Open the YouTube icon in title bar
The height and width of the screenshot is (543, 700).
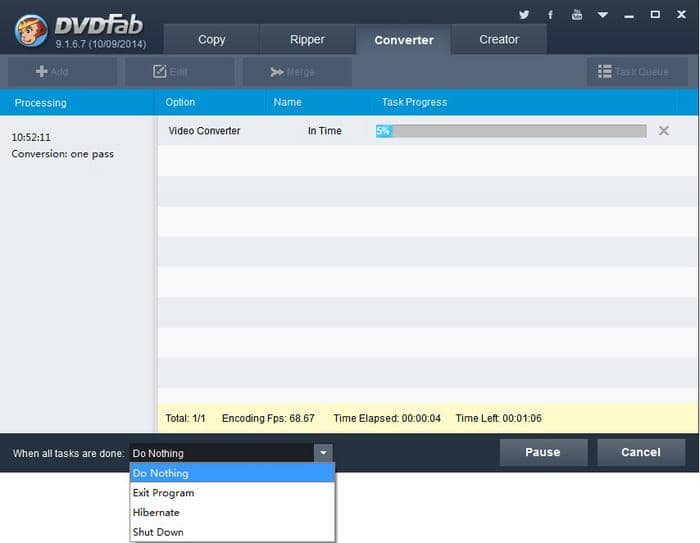pos(577,15)
